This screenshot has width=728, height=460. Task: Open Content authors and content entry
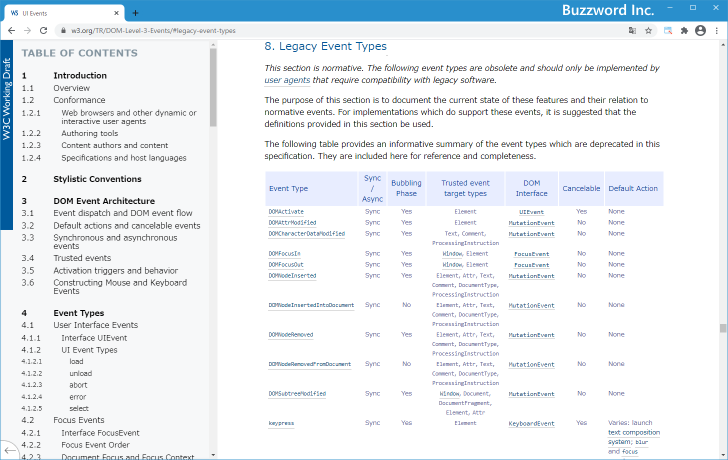115,145
